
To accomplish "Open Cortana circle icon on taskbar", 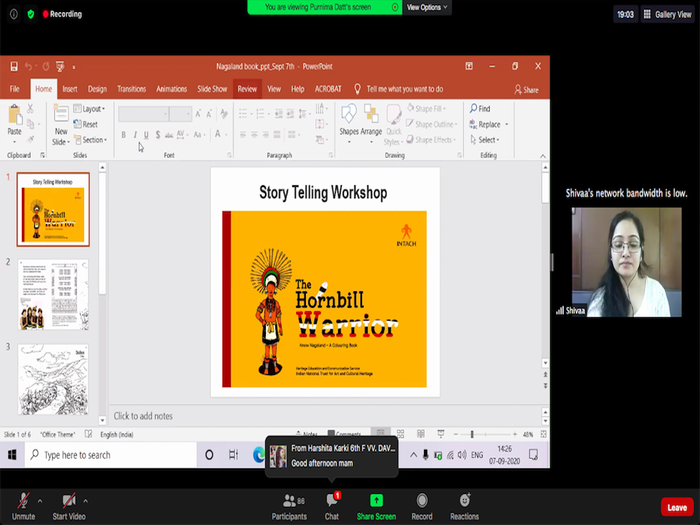I will (209, 455).
